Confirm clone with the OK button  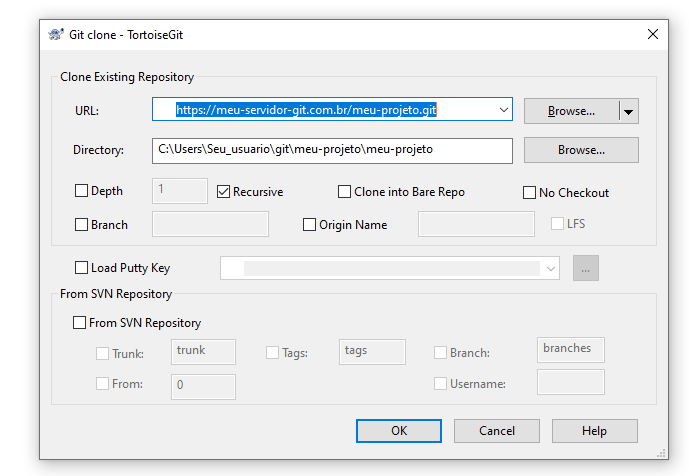(x=399, y=431)
